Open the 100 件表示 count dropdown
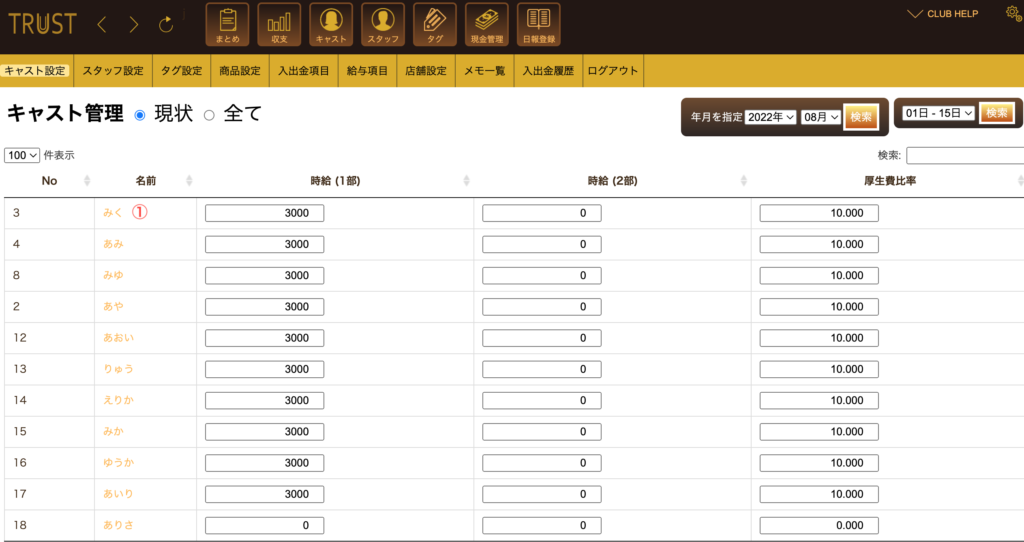The width and height of the screenshot is (1024, 542). pyautogui.click(x=22, y=155)
